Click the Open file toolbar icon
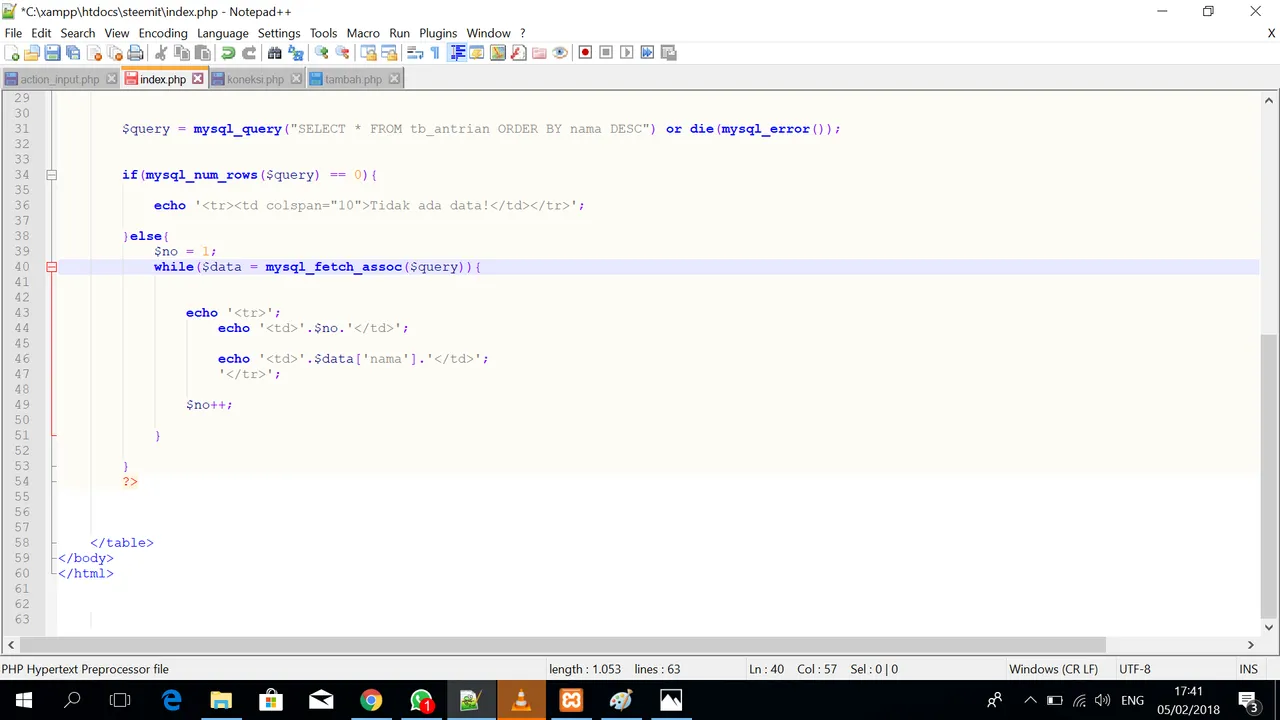1280x720 pixels. click(x=32, y=52)
